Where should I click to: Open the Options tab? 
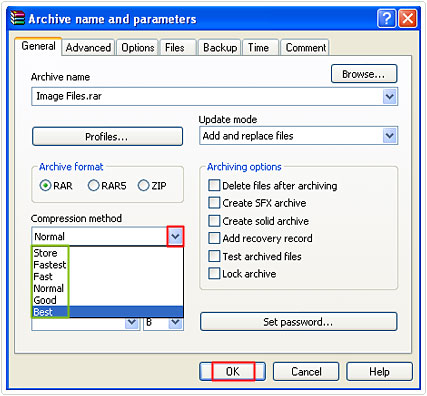click(138, 48)
